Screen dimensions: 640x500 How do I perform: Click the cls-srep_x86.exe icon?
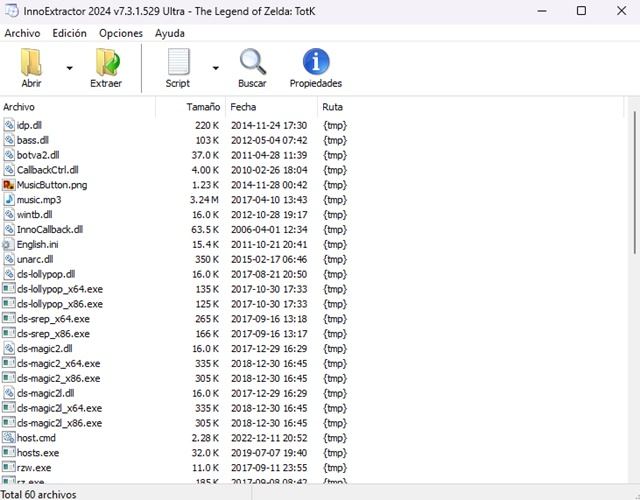coord(9,333)
